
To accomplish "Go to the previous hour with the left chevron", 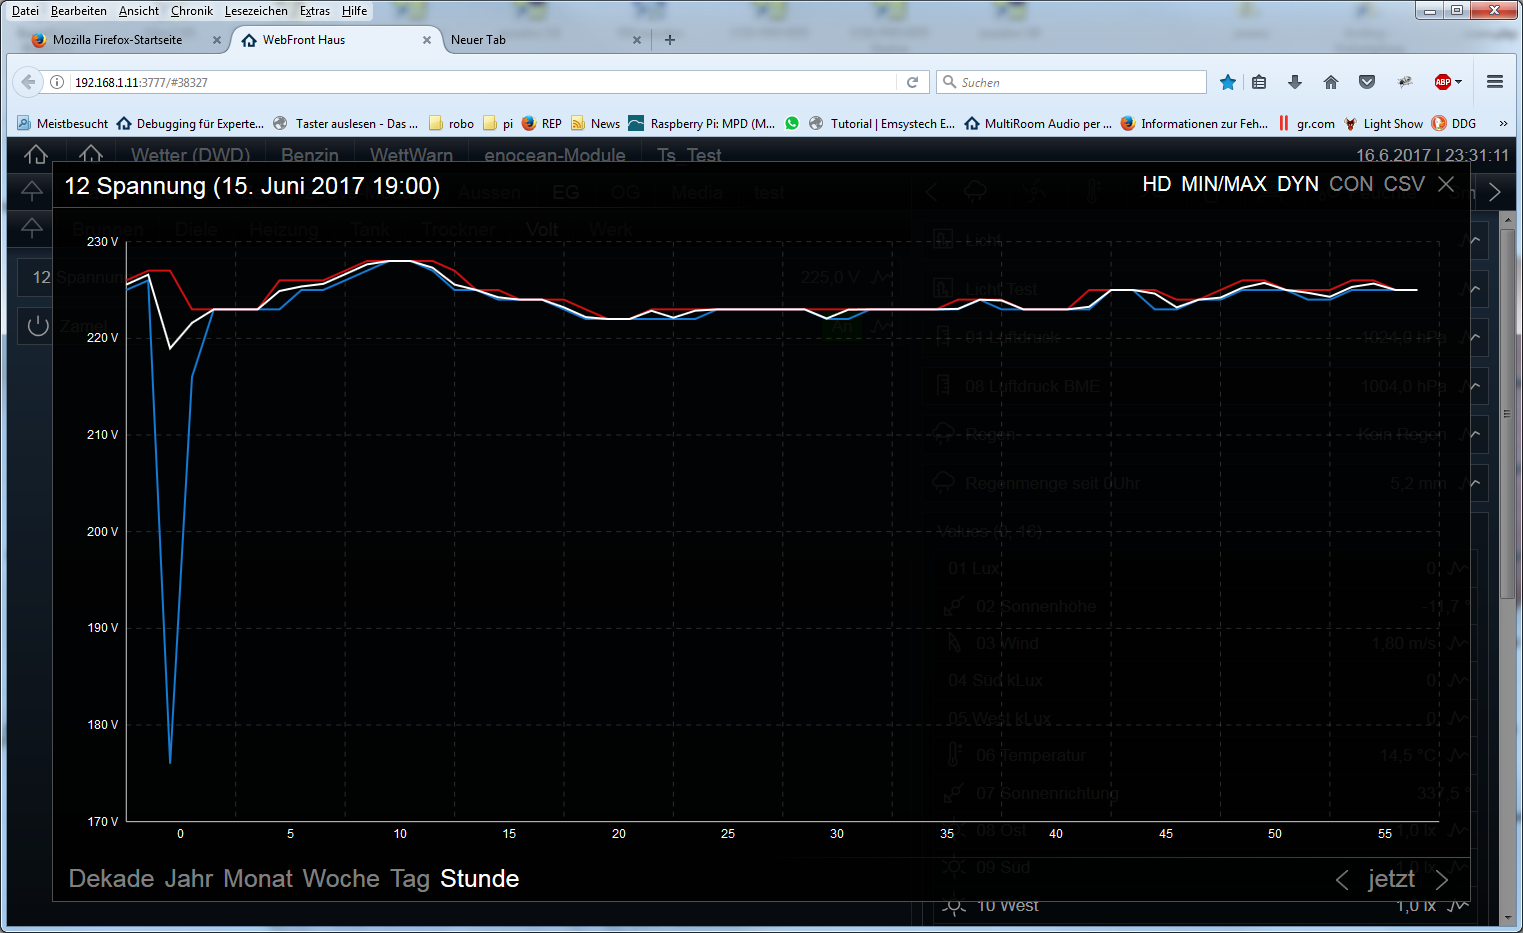I will [x=1342, y=879].
